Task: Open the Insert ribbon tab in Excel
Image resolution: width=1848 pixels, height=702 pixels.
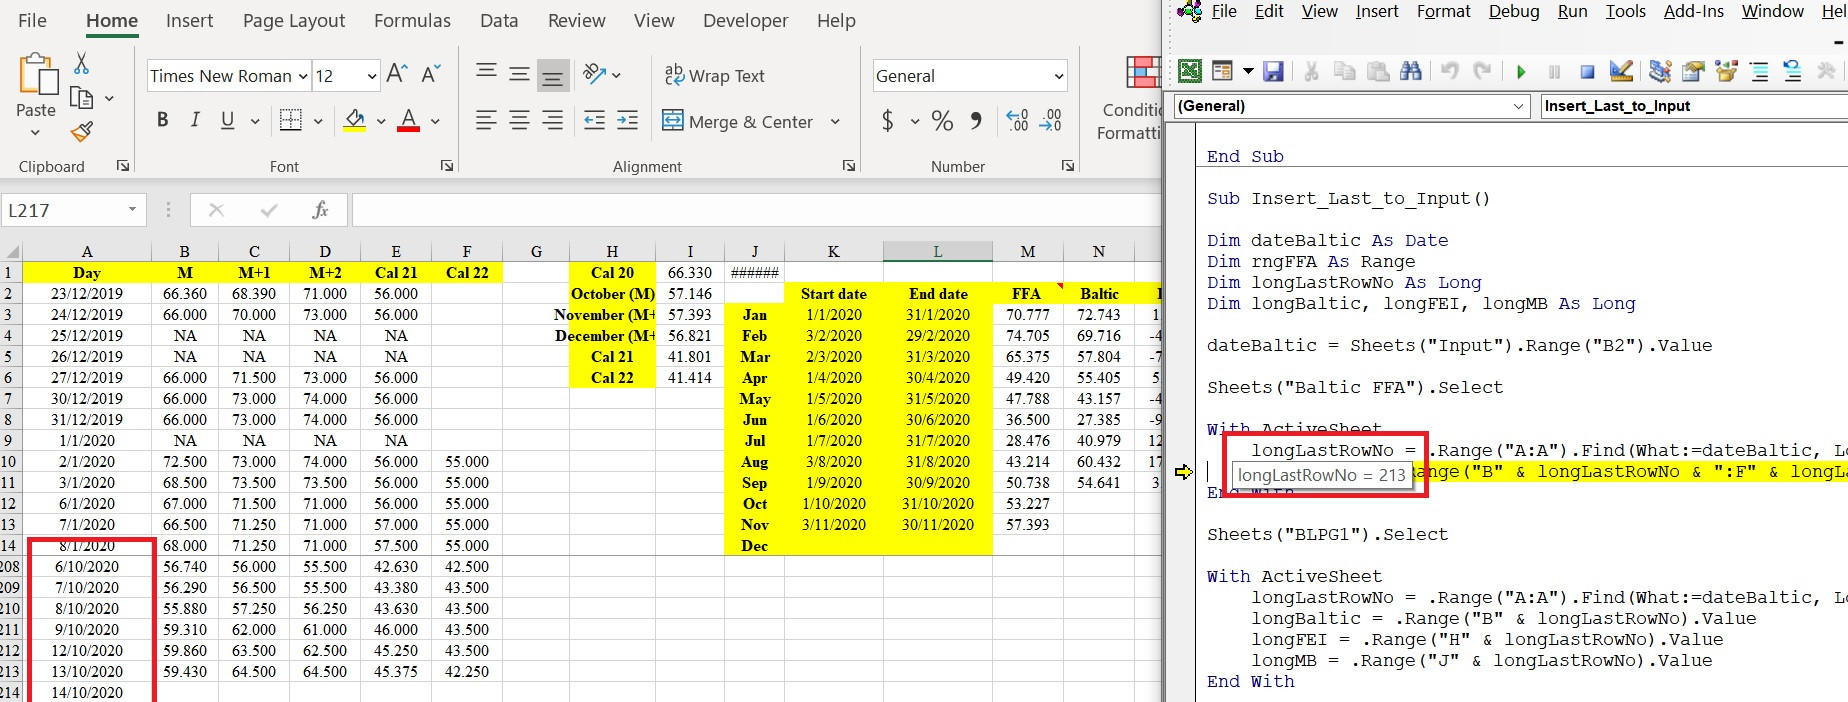Action: coord(189,20)
